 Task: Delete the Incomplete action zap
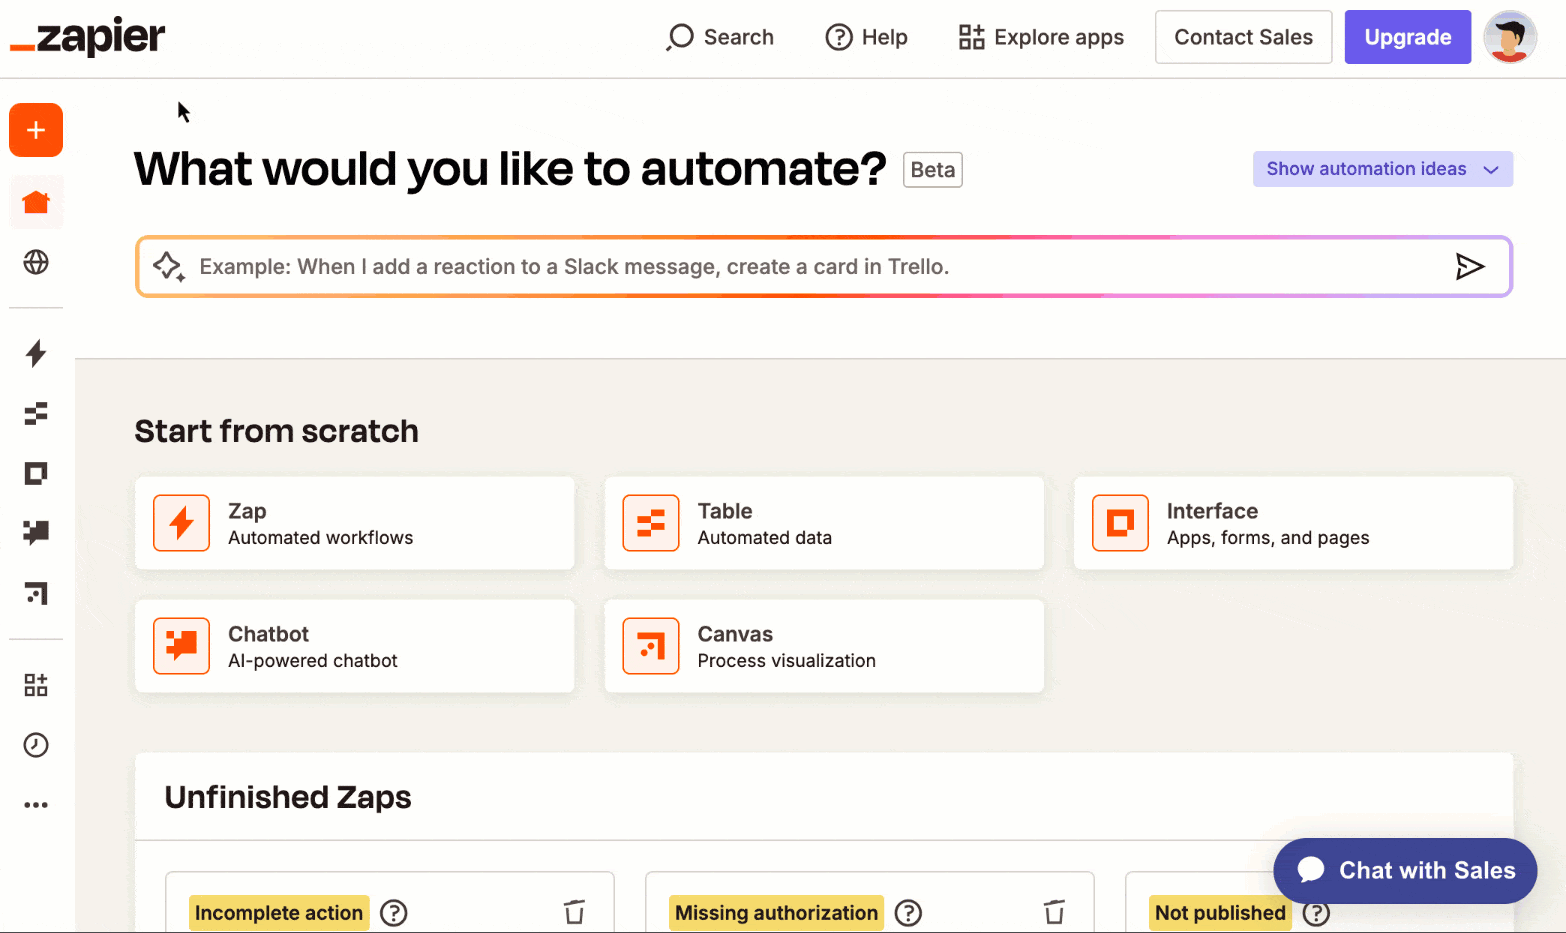[x=574, y=912]
